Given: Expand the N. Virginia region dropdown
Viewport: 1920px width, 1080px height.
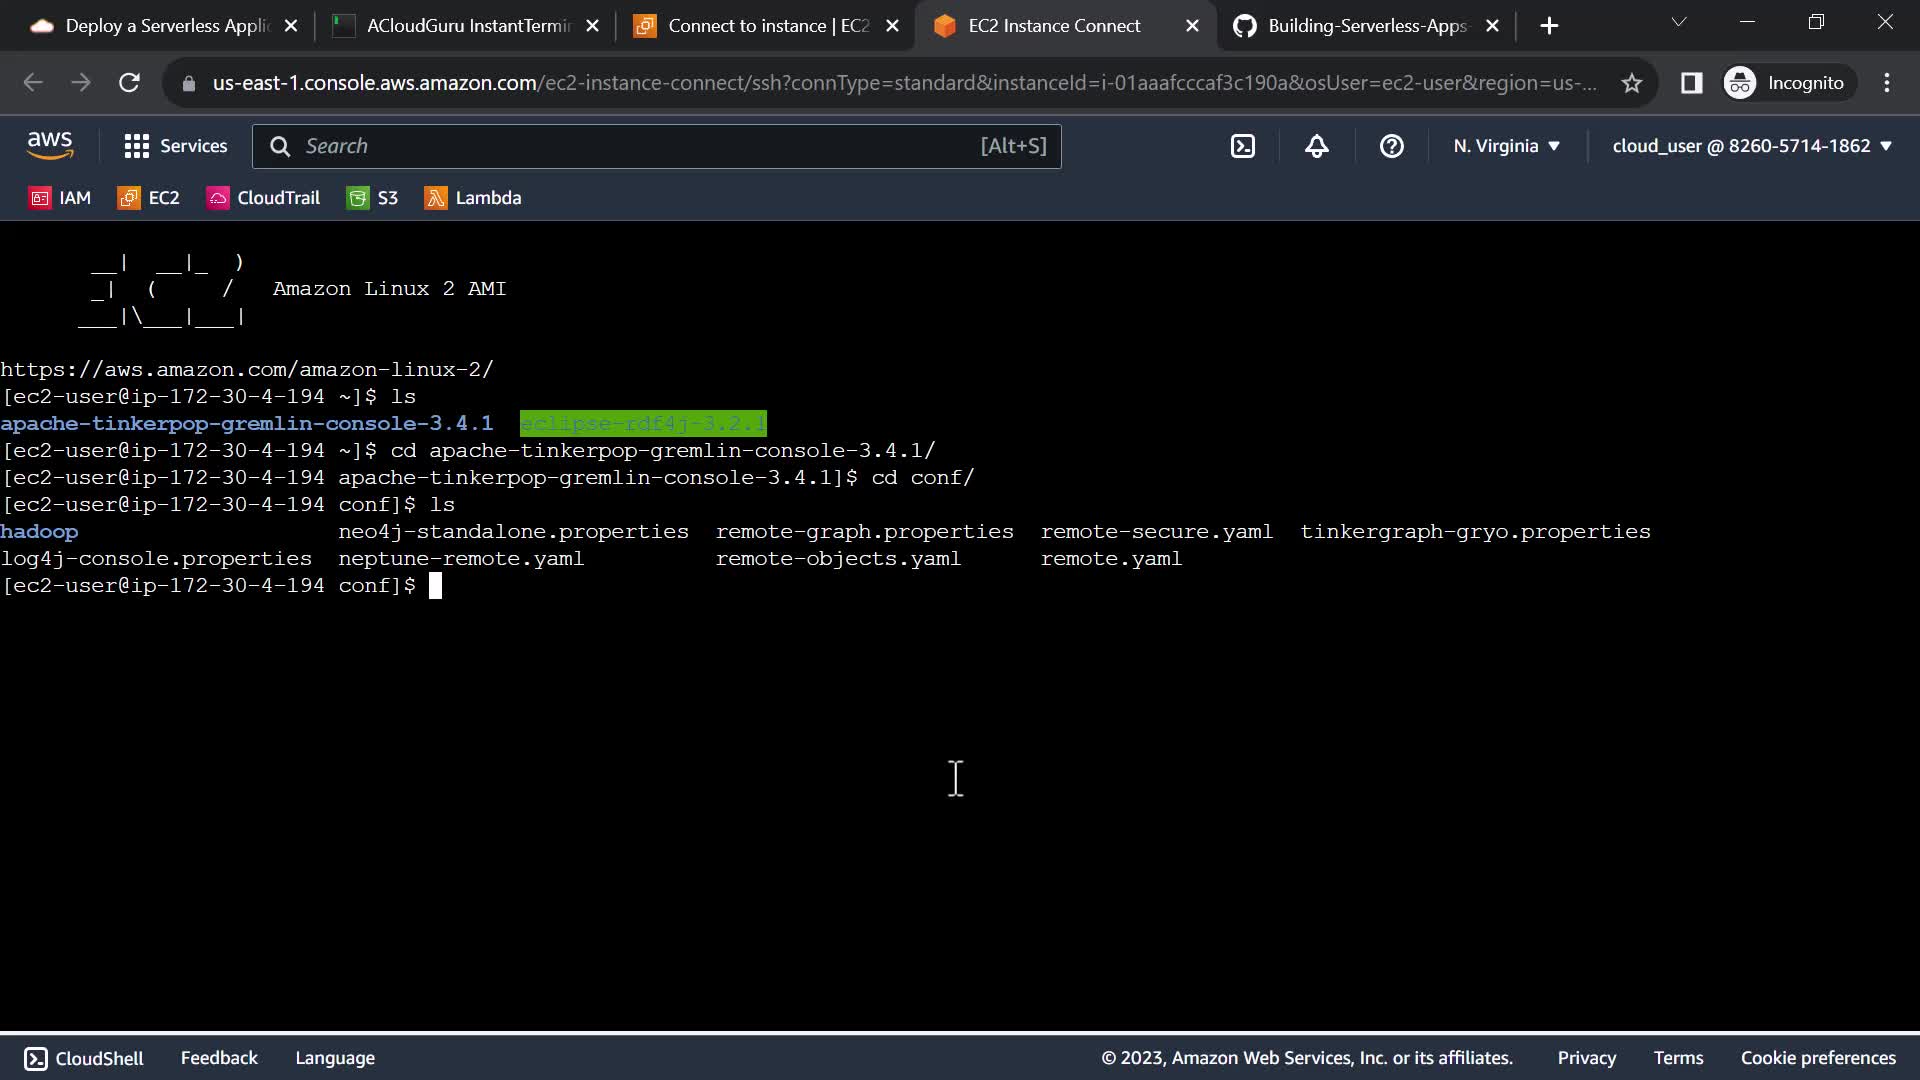Looking at the screenshot, I should (x=1506, y=146).
